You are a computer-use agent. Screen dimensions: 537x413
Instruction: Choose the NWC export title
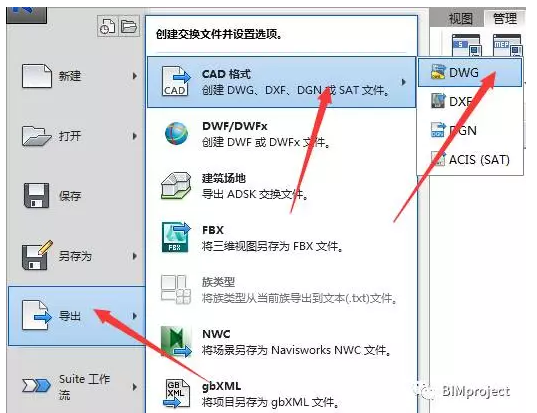coord(216,334)
